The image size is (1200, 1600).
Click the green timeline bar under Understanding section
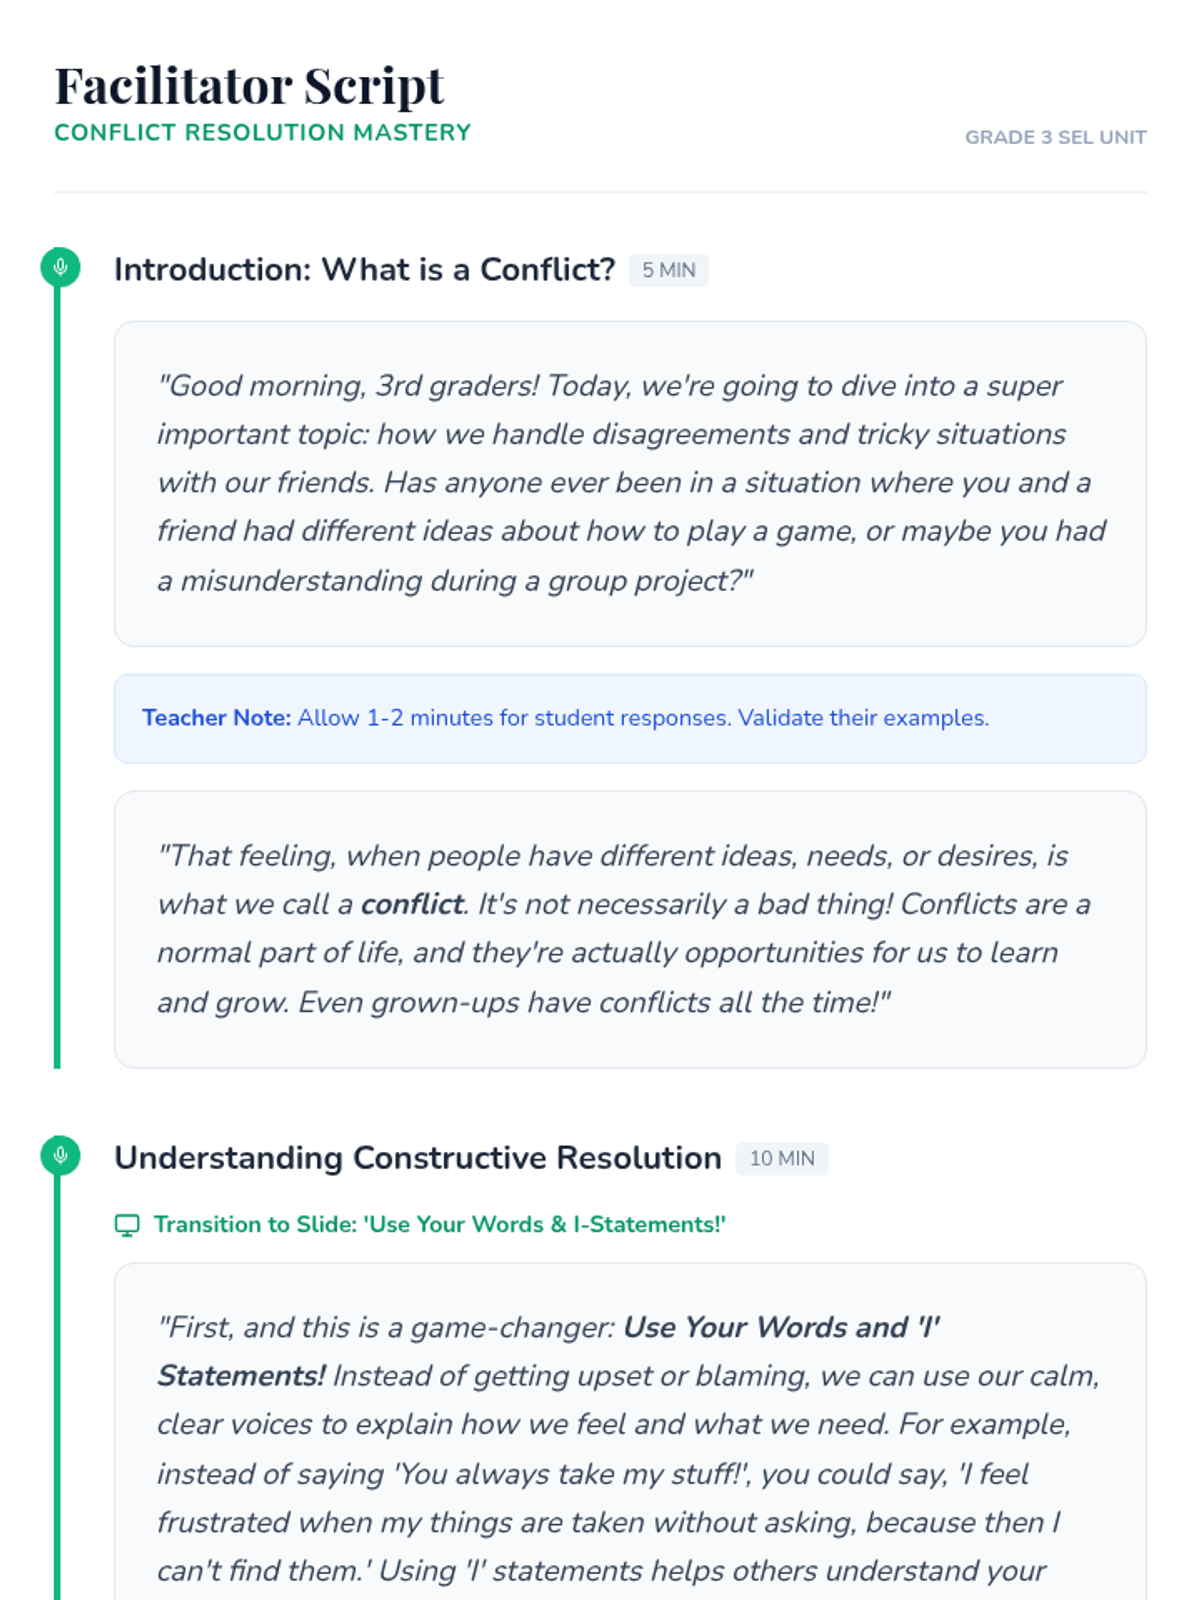pos(57,1388)
